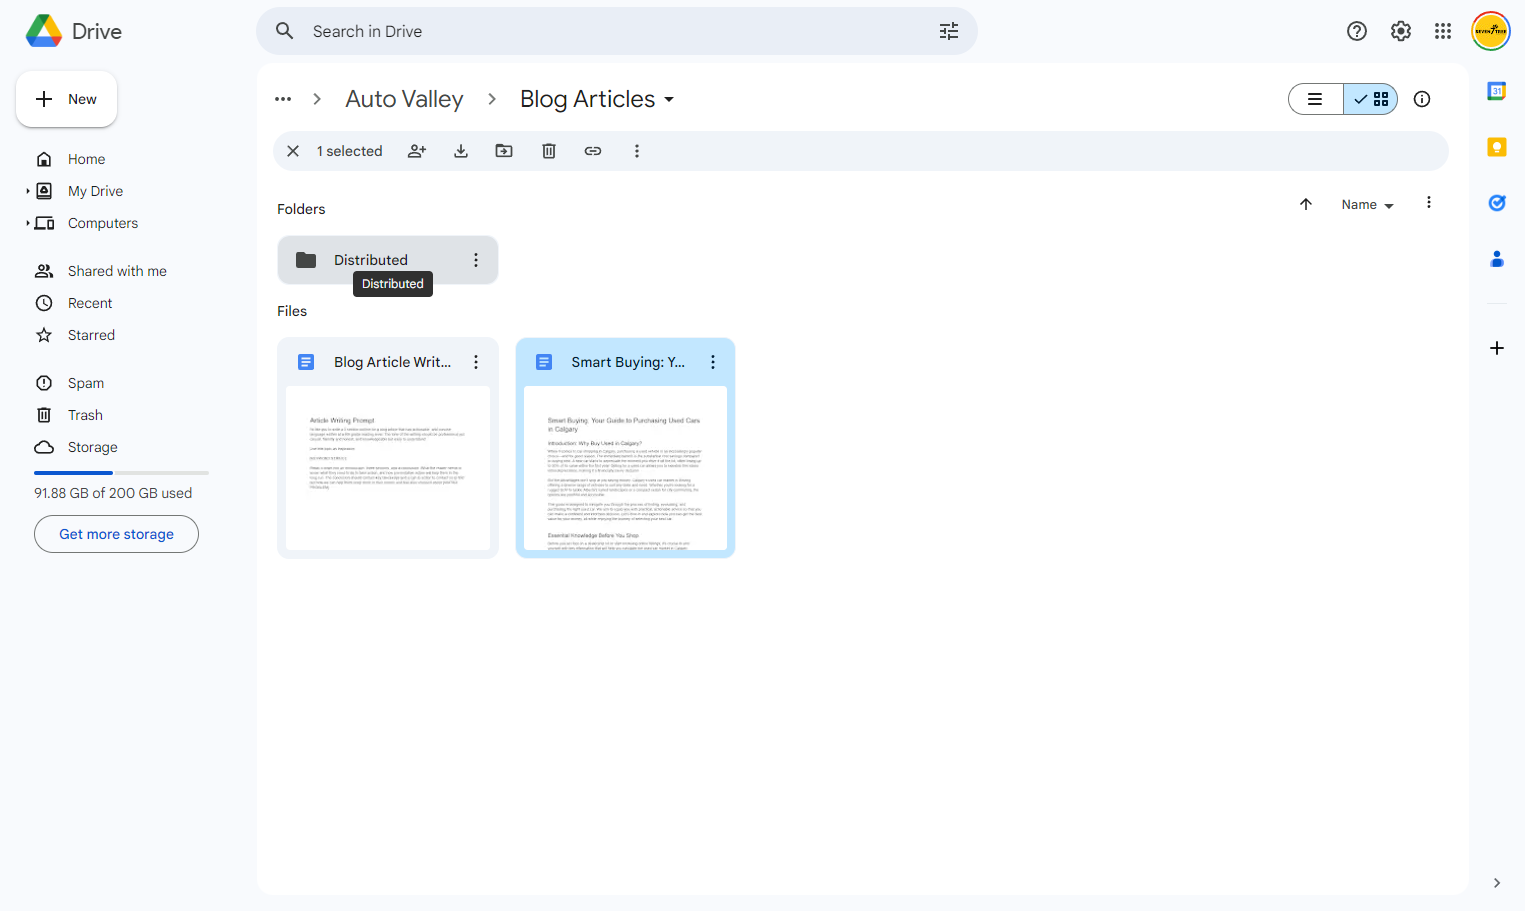This screenshot has height=911, width=1525.
Task: View details info panel
Action: 1422,99
